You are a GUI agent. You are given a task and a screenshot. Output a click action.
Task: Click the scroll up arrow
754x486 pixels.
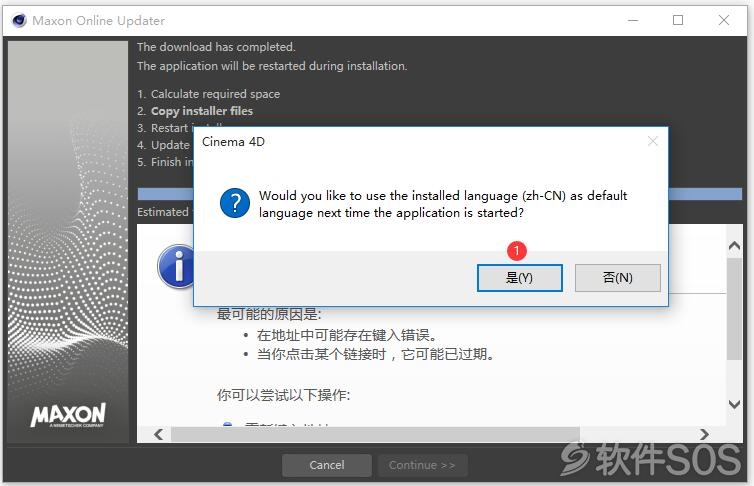coord(734,246)
